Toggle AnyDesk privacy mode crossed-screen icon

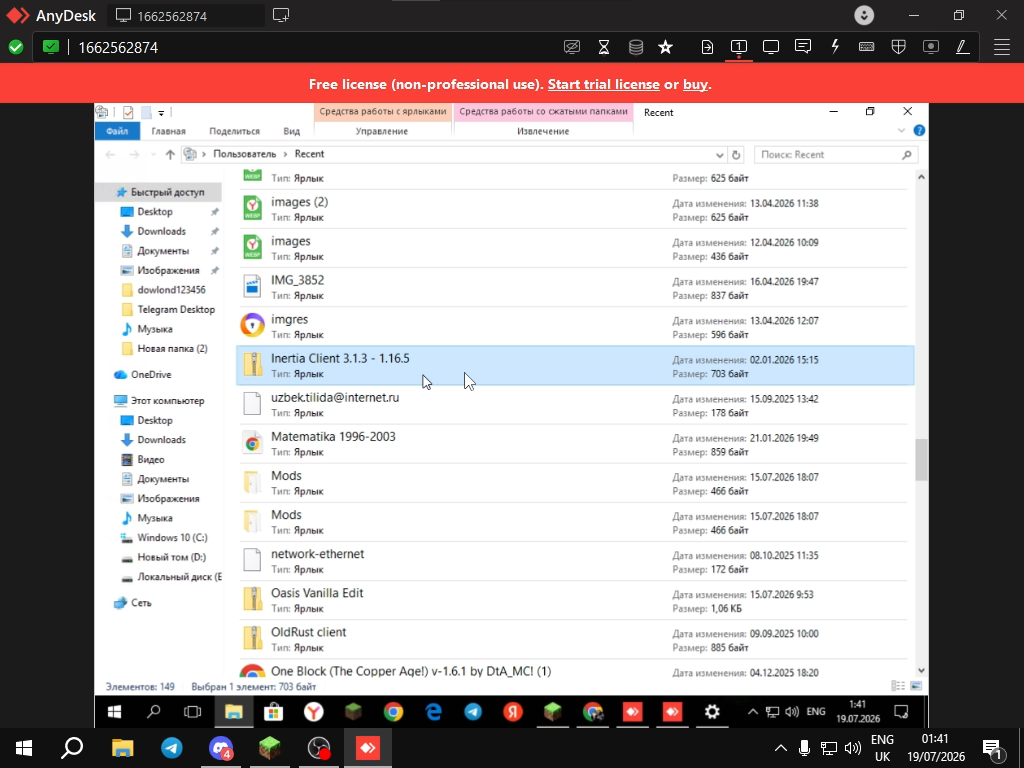click(572, 47)
